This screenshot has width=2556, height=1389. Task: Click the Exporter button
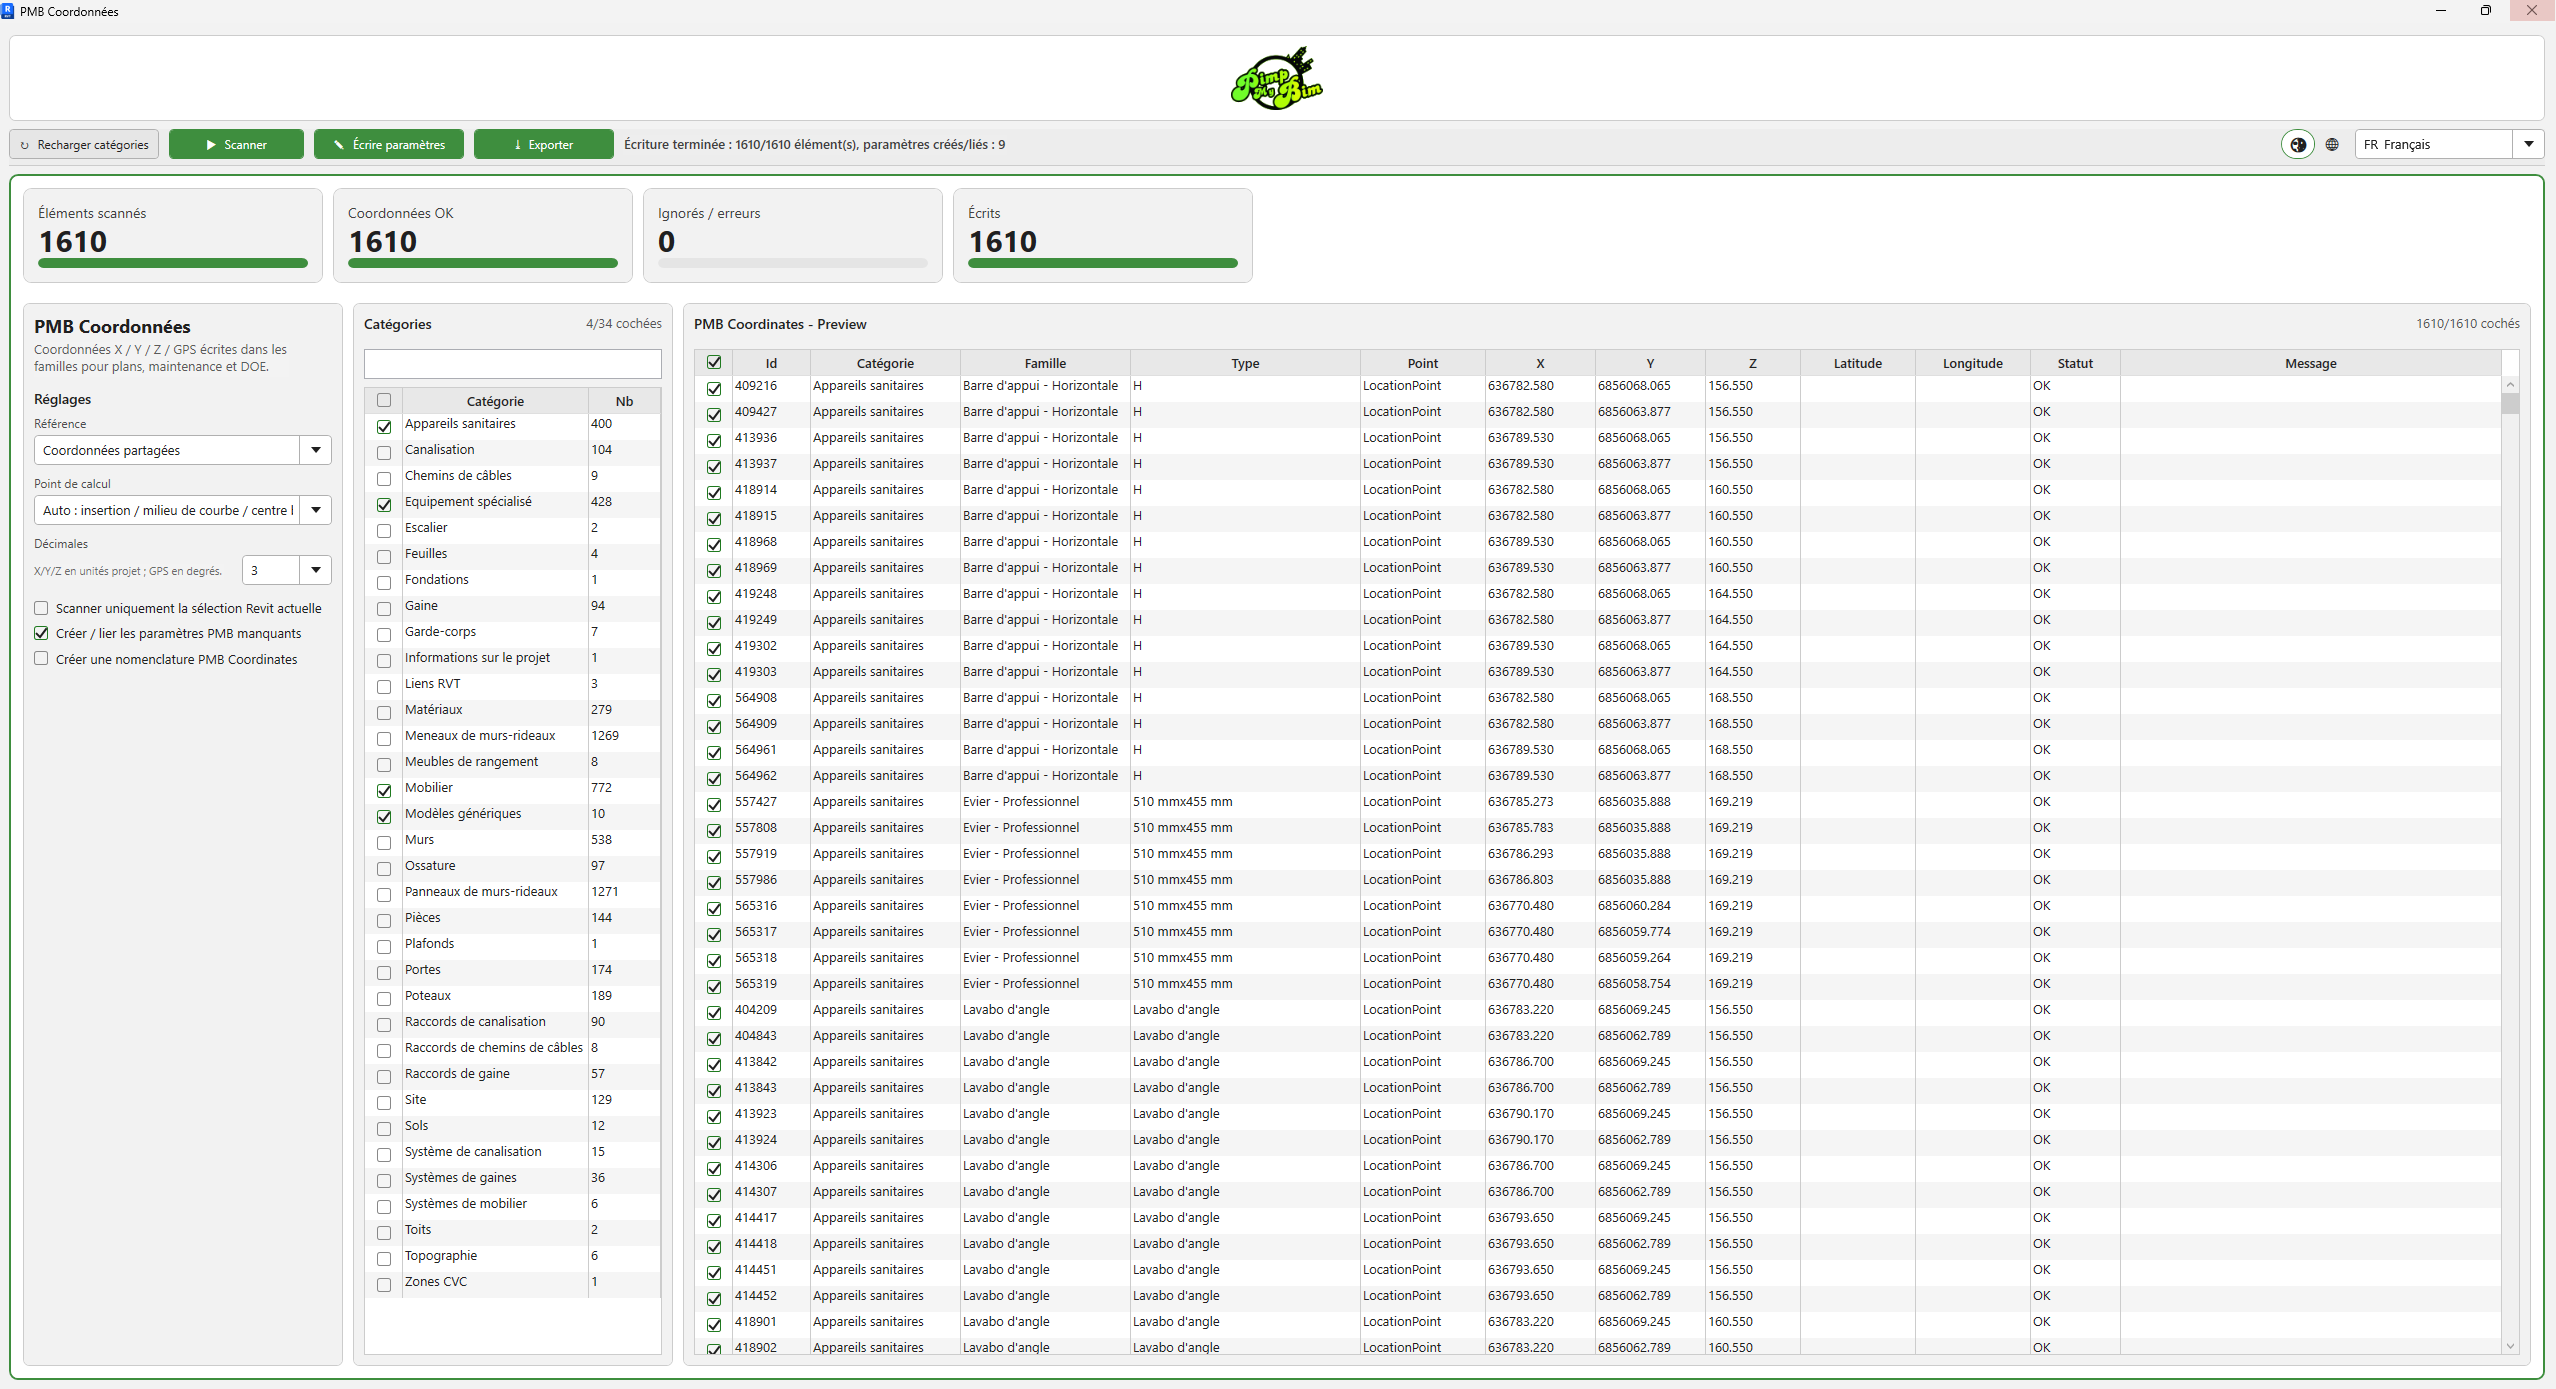point(543,144)
